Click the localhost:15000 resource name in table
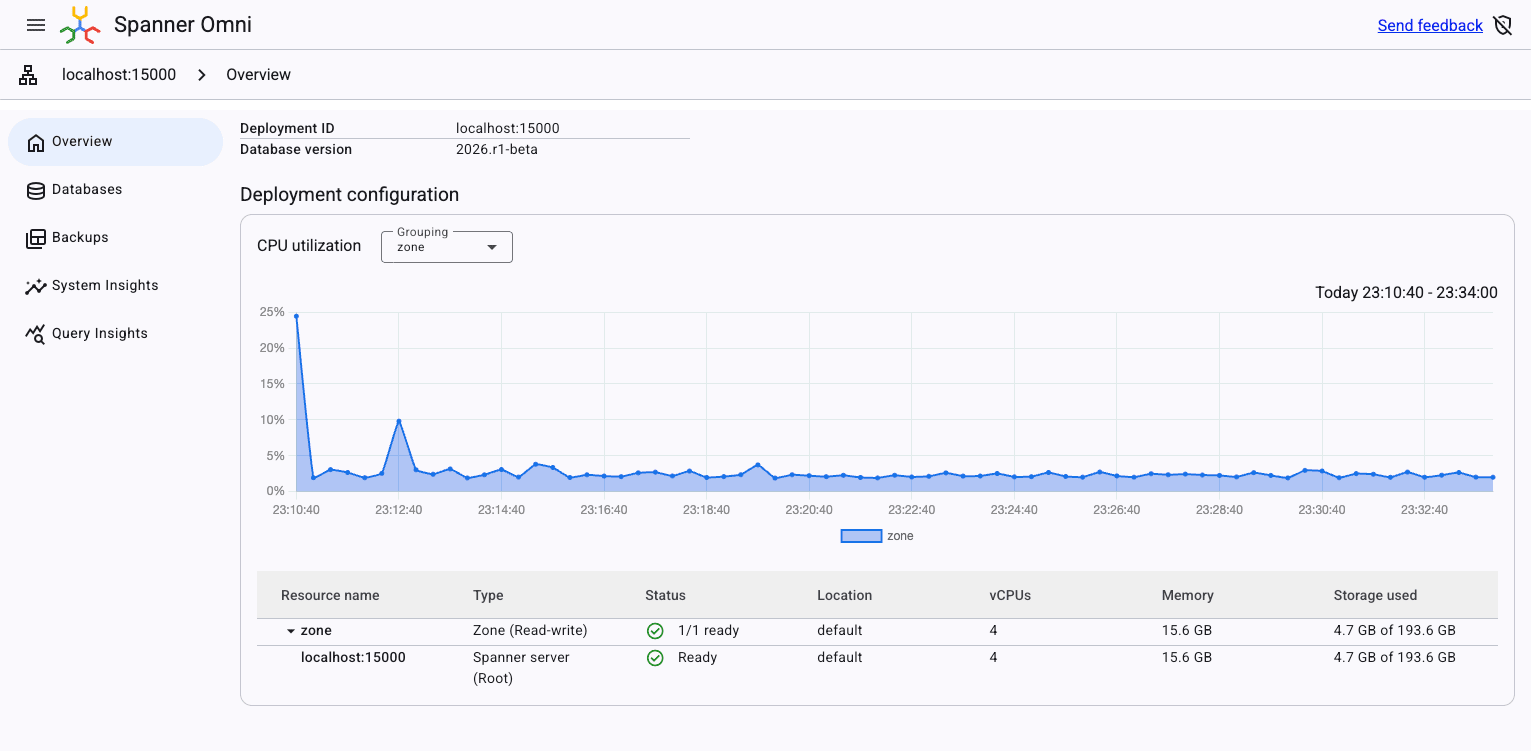Viewport: 1531px width, 751px height. tap(353, 658)
